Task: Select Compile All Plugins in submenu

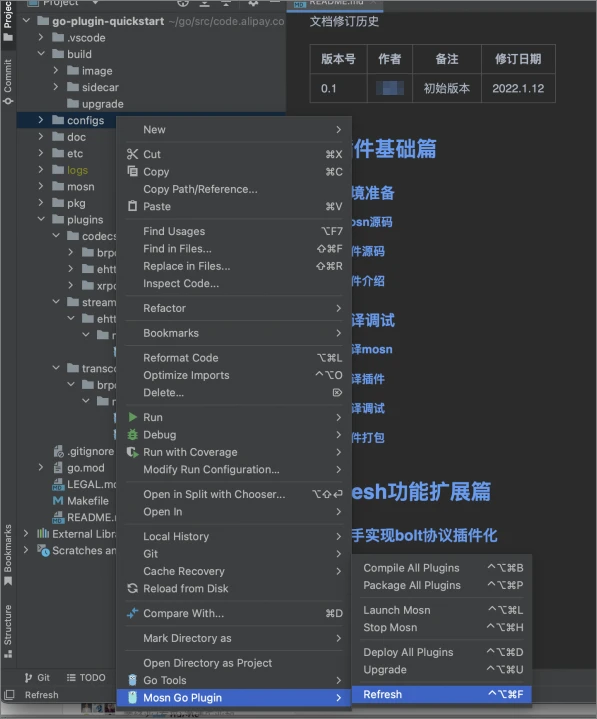Action: click(x=442, y=568)
